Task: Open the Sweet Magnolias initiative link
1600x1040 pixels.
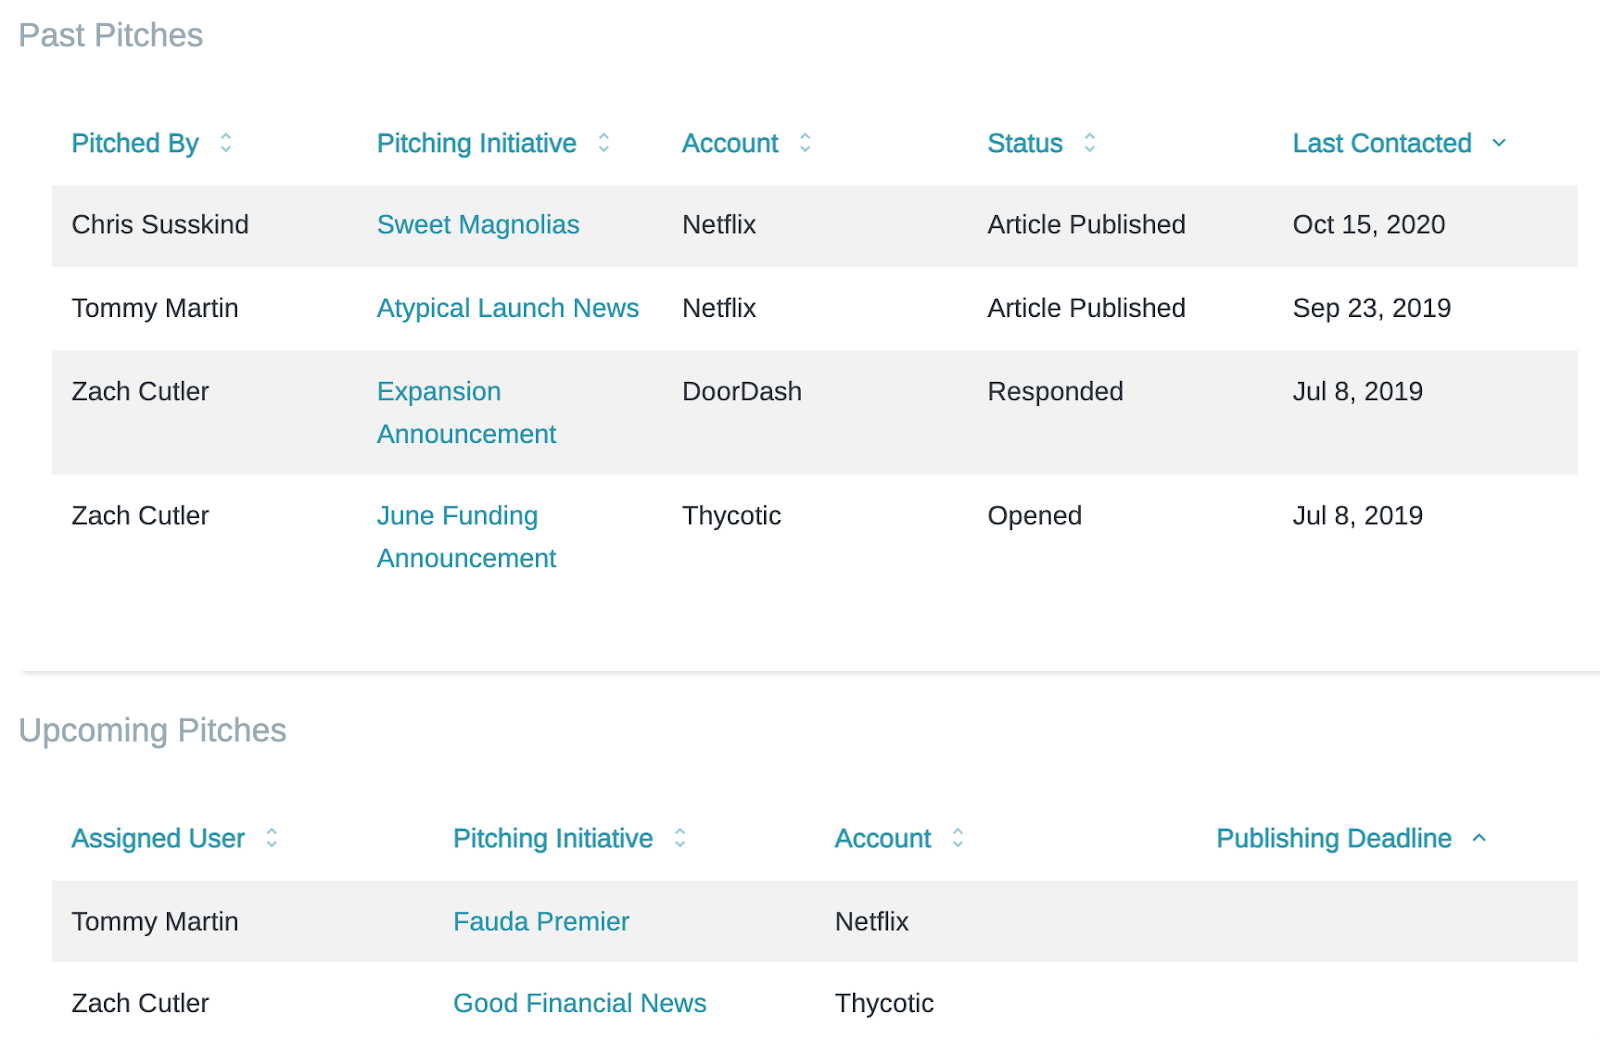Action: (x=478, y=225)
